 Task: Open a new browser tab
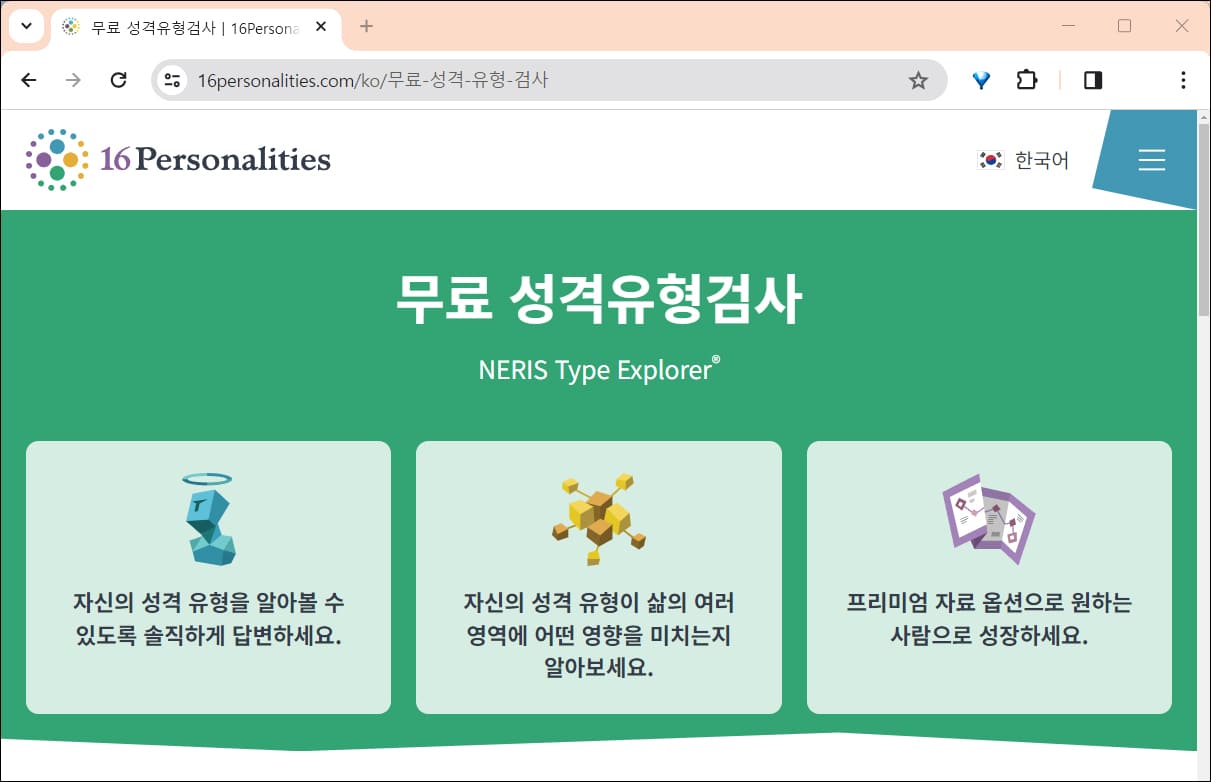click(366, 27)
